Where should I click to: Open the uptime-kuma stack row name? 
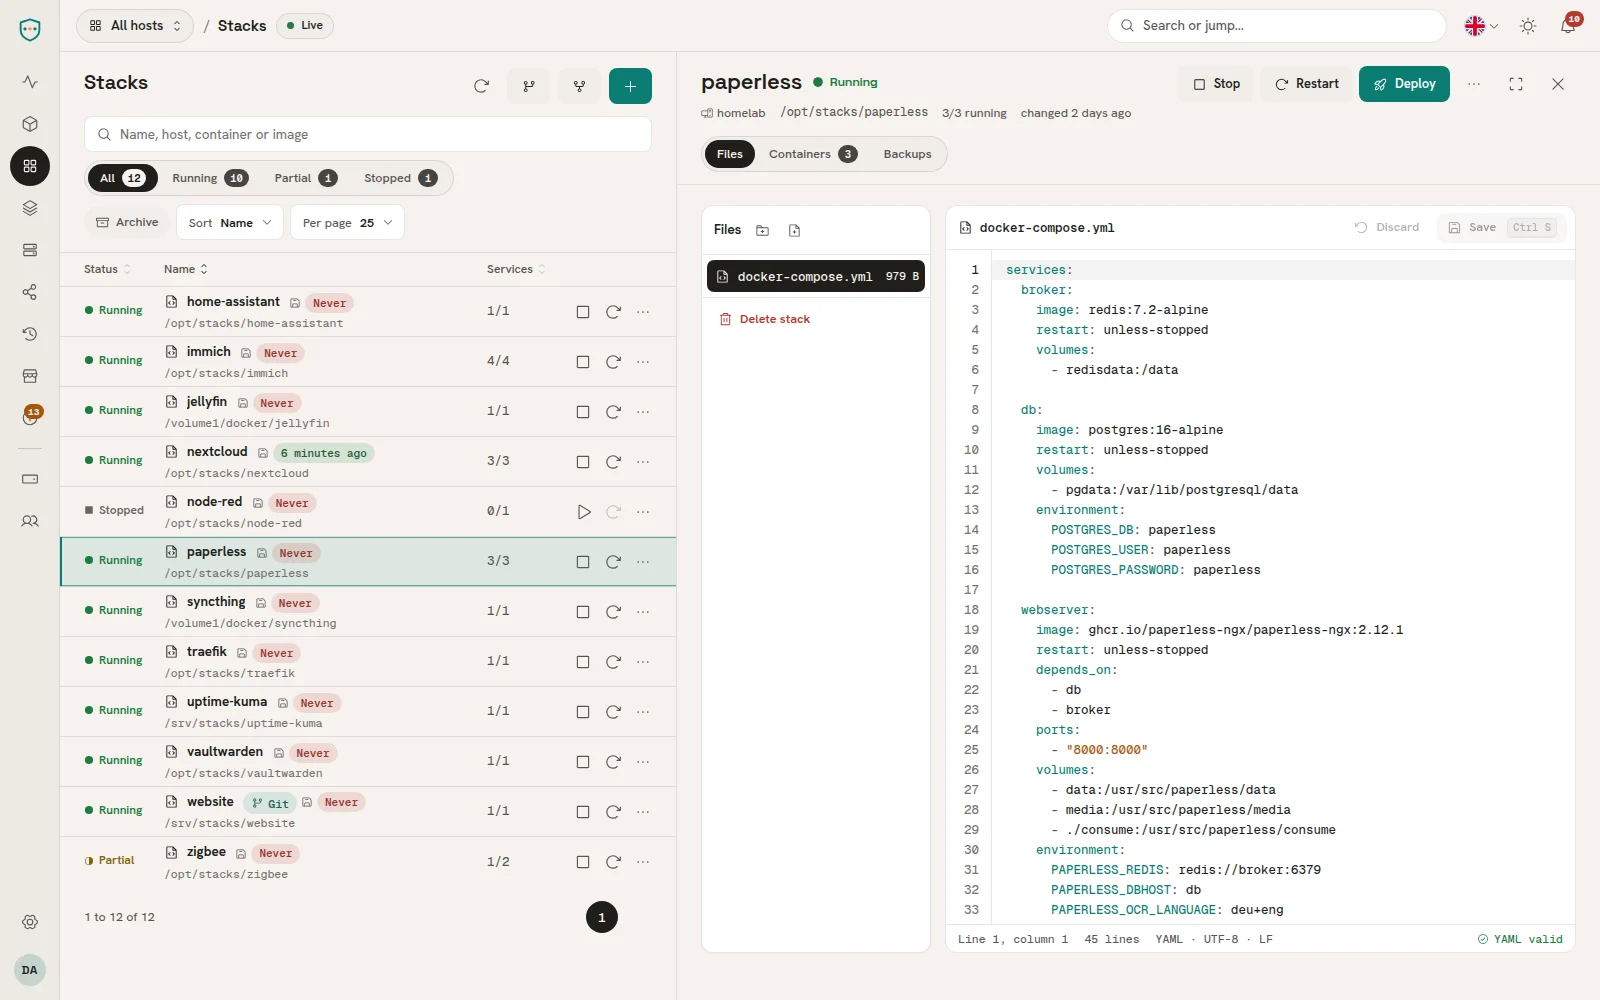tap(227, 702)
